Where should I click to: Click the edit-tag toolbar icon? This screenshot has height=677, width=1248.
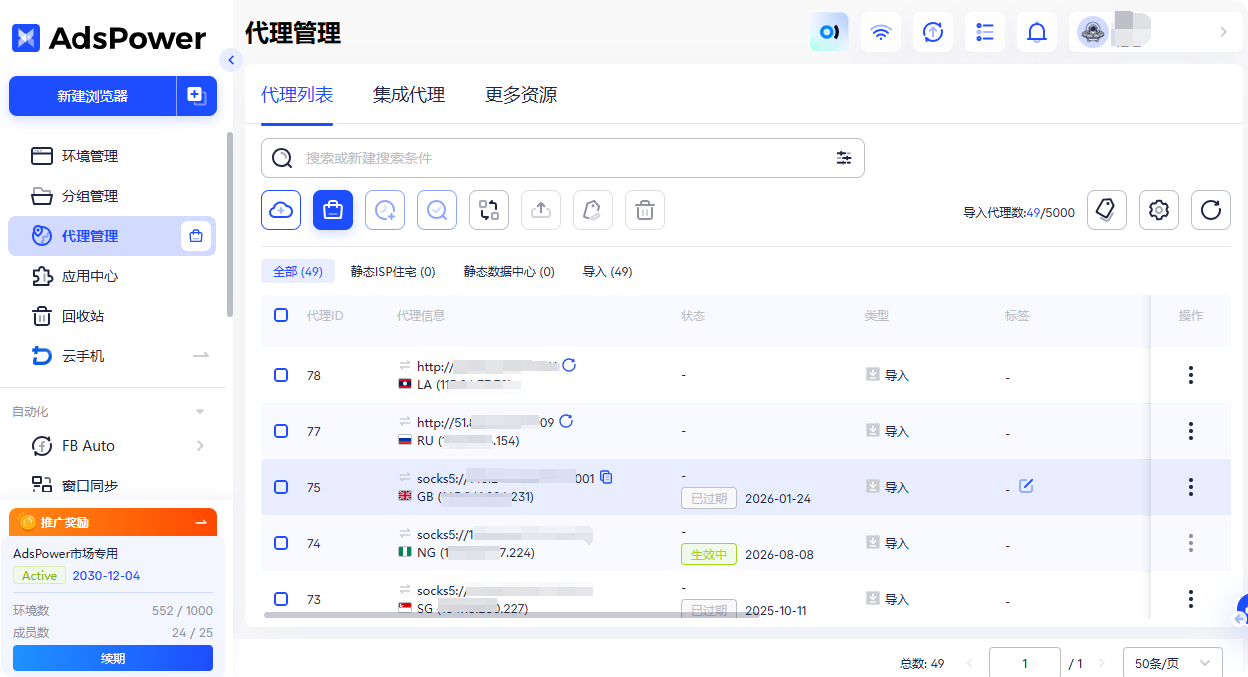[x=593, y=210]
